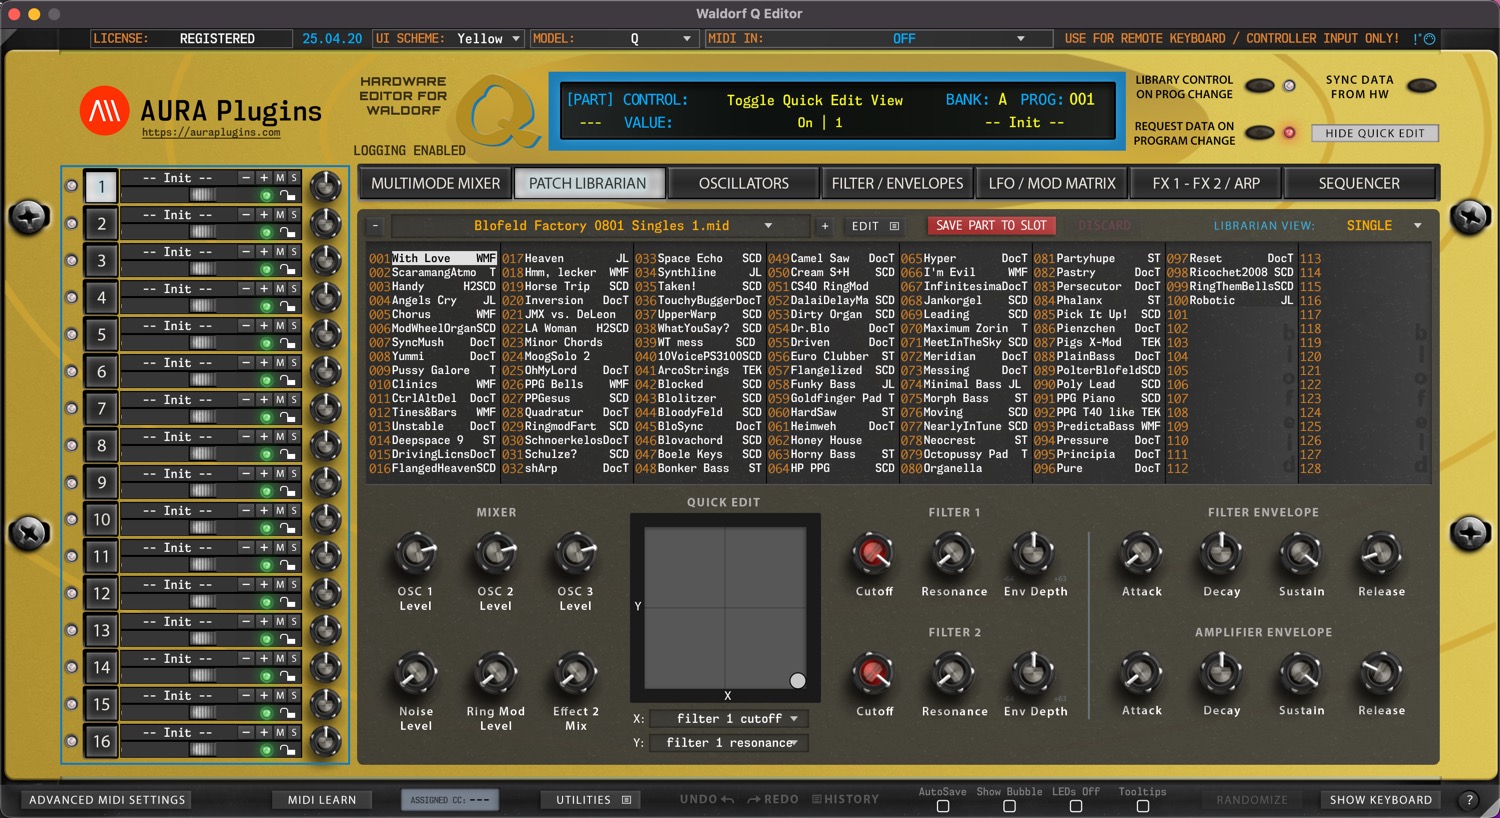The height and width of the screenshot is (818, 1500).
Task: Adjust the Filter 2 Resonance knob
Action: [953, 673]
